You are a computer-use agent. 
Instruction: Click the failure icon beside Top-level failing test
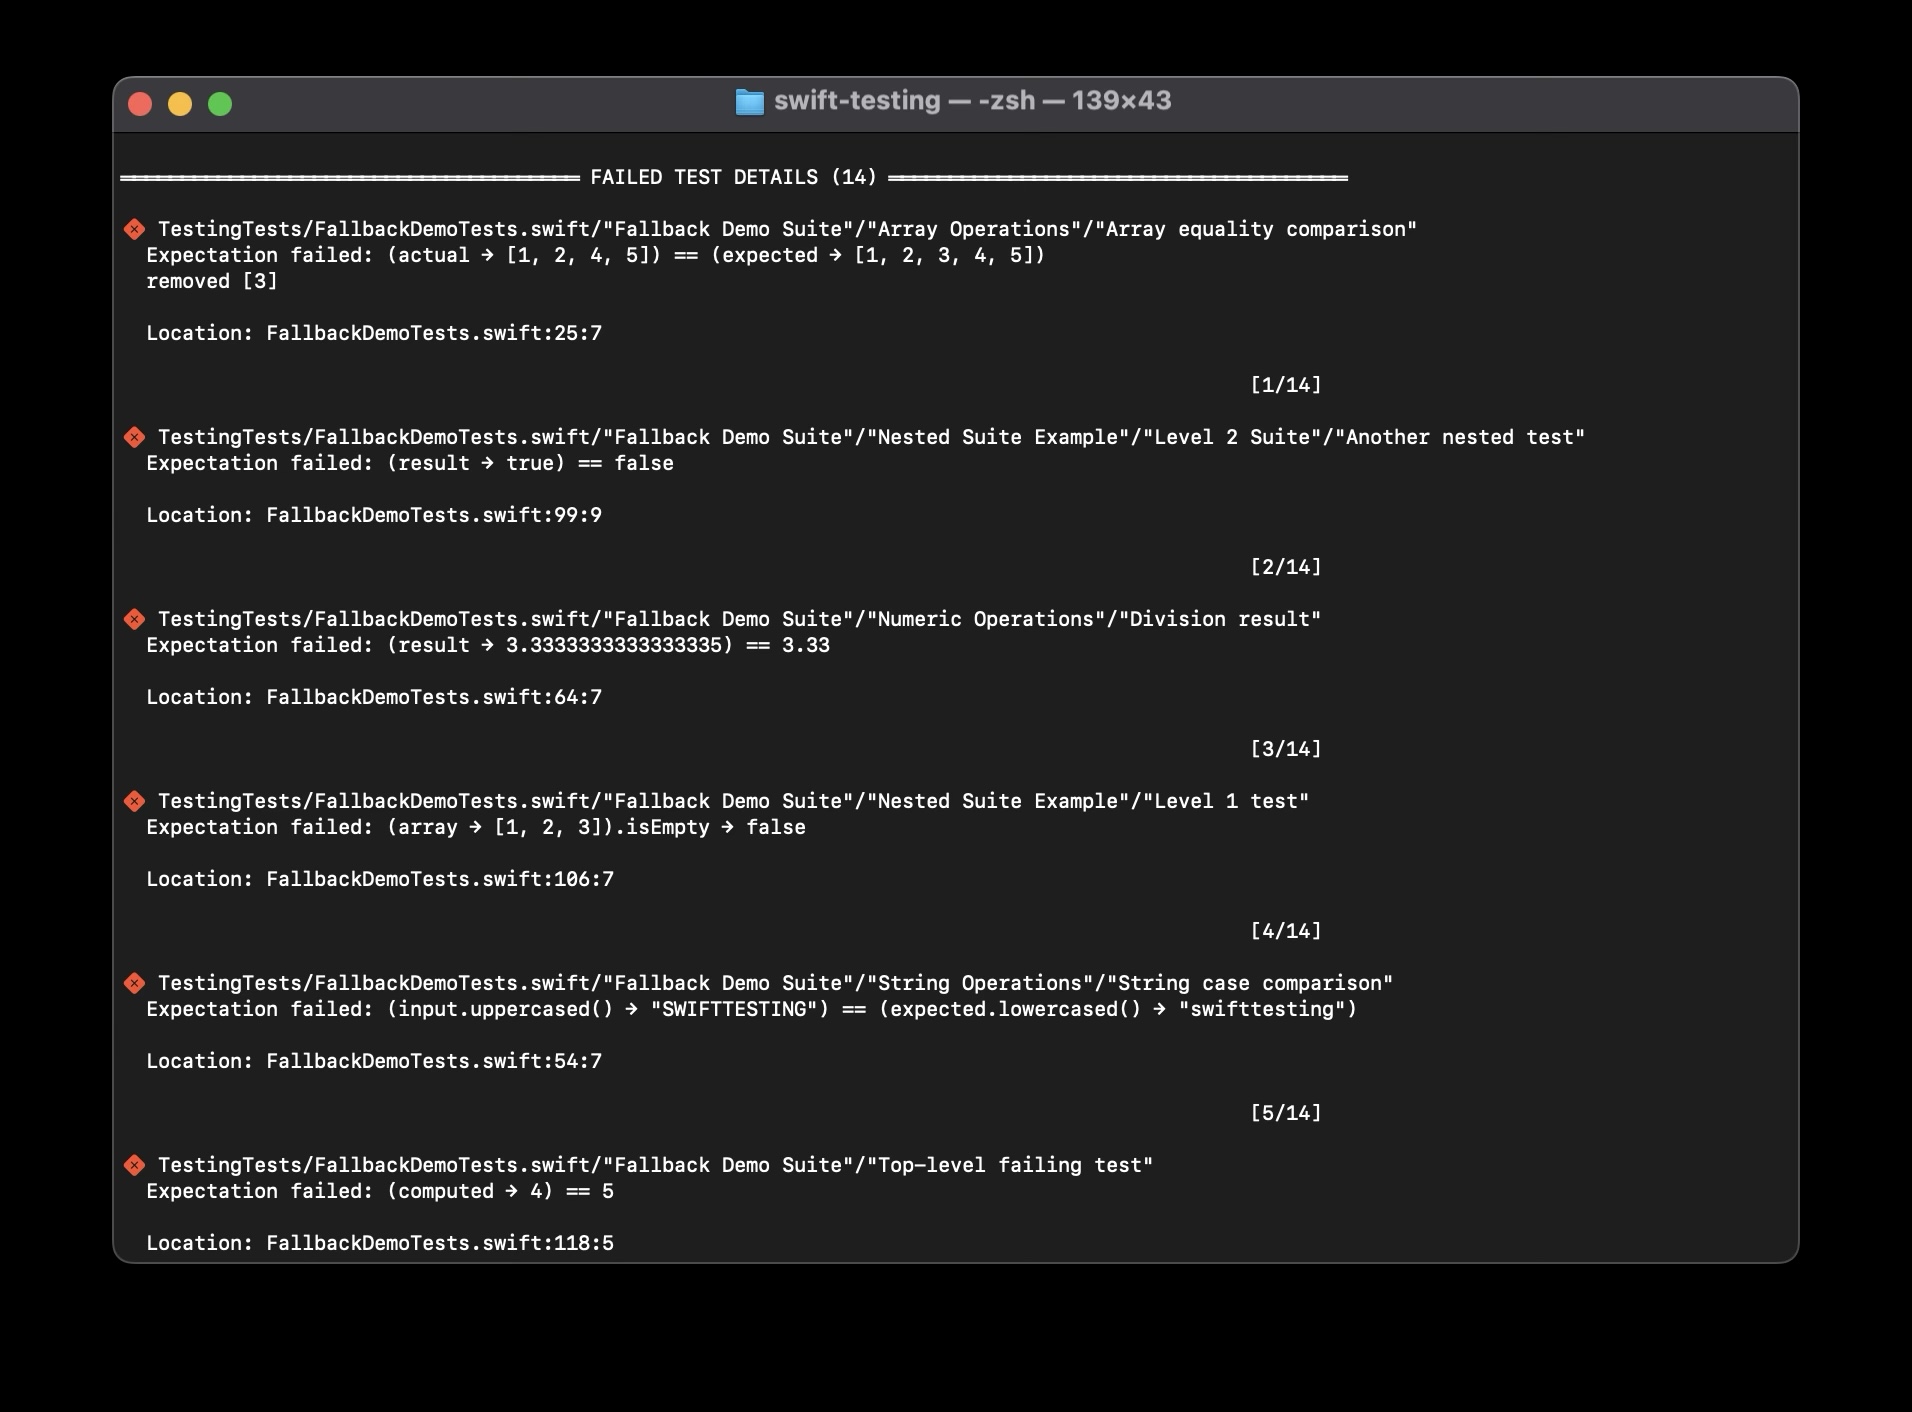coord(134,1166)
